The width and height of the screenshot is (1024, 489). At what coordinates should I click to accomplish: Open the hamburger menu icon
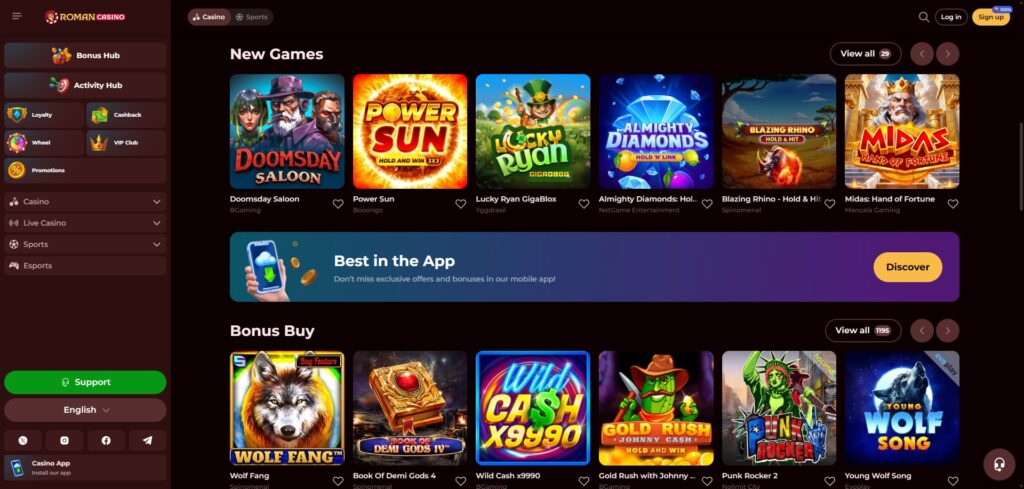17,16
